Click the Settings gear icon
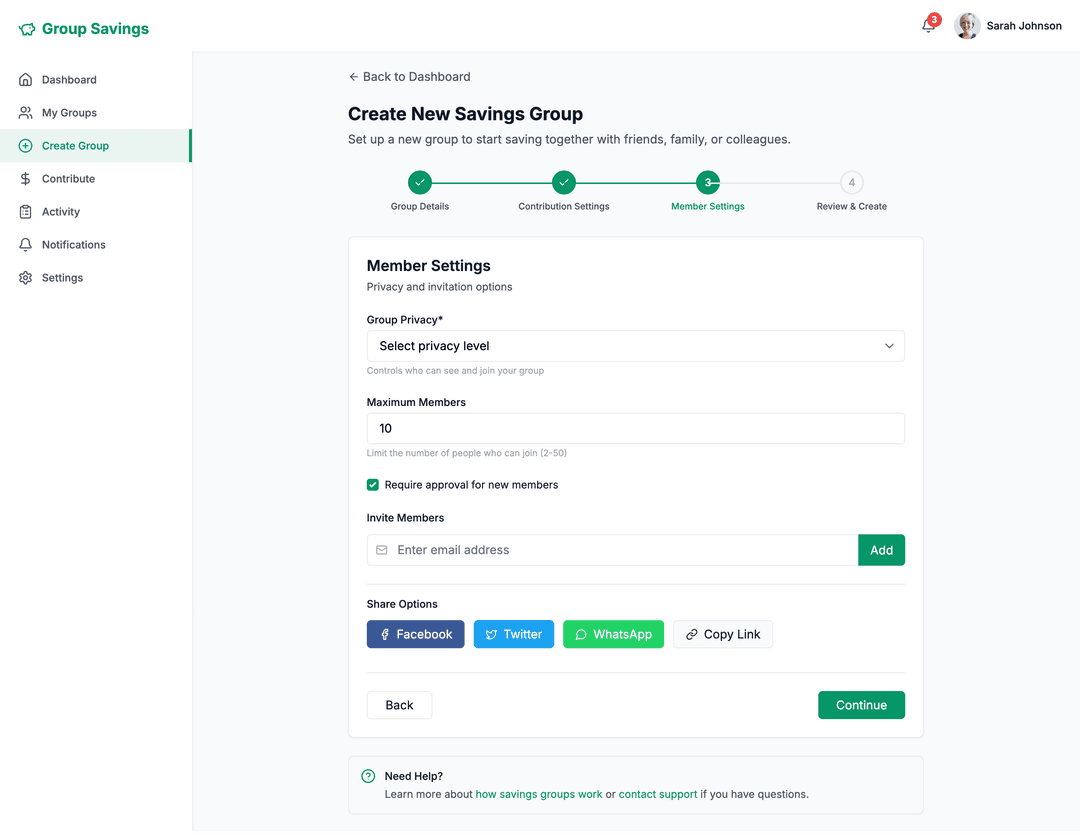 (26, 278)
